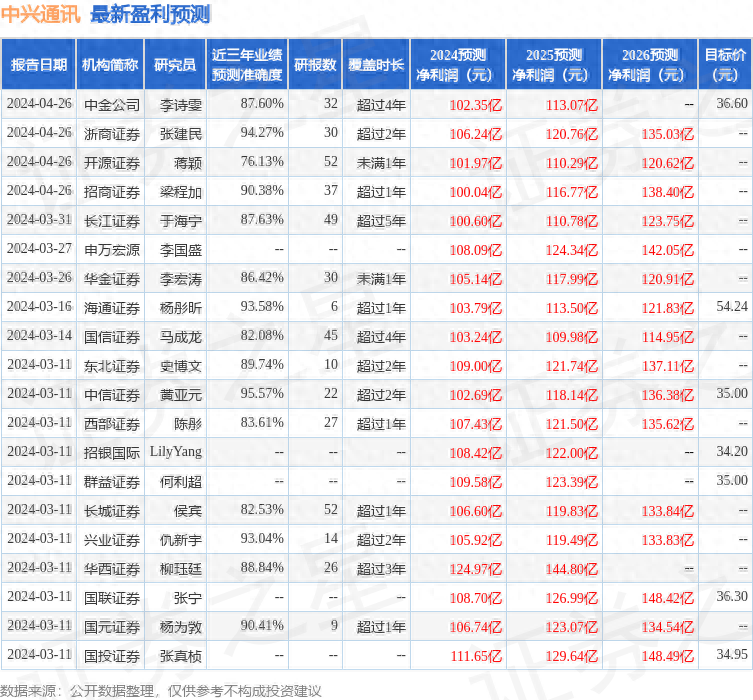Viewport: 753px width, 700px height.
Task: Click analyst name 于海宁
Action: pos(181,221)
